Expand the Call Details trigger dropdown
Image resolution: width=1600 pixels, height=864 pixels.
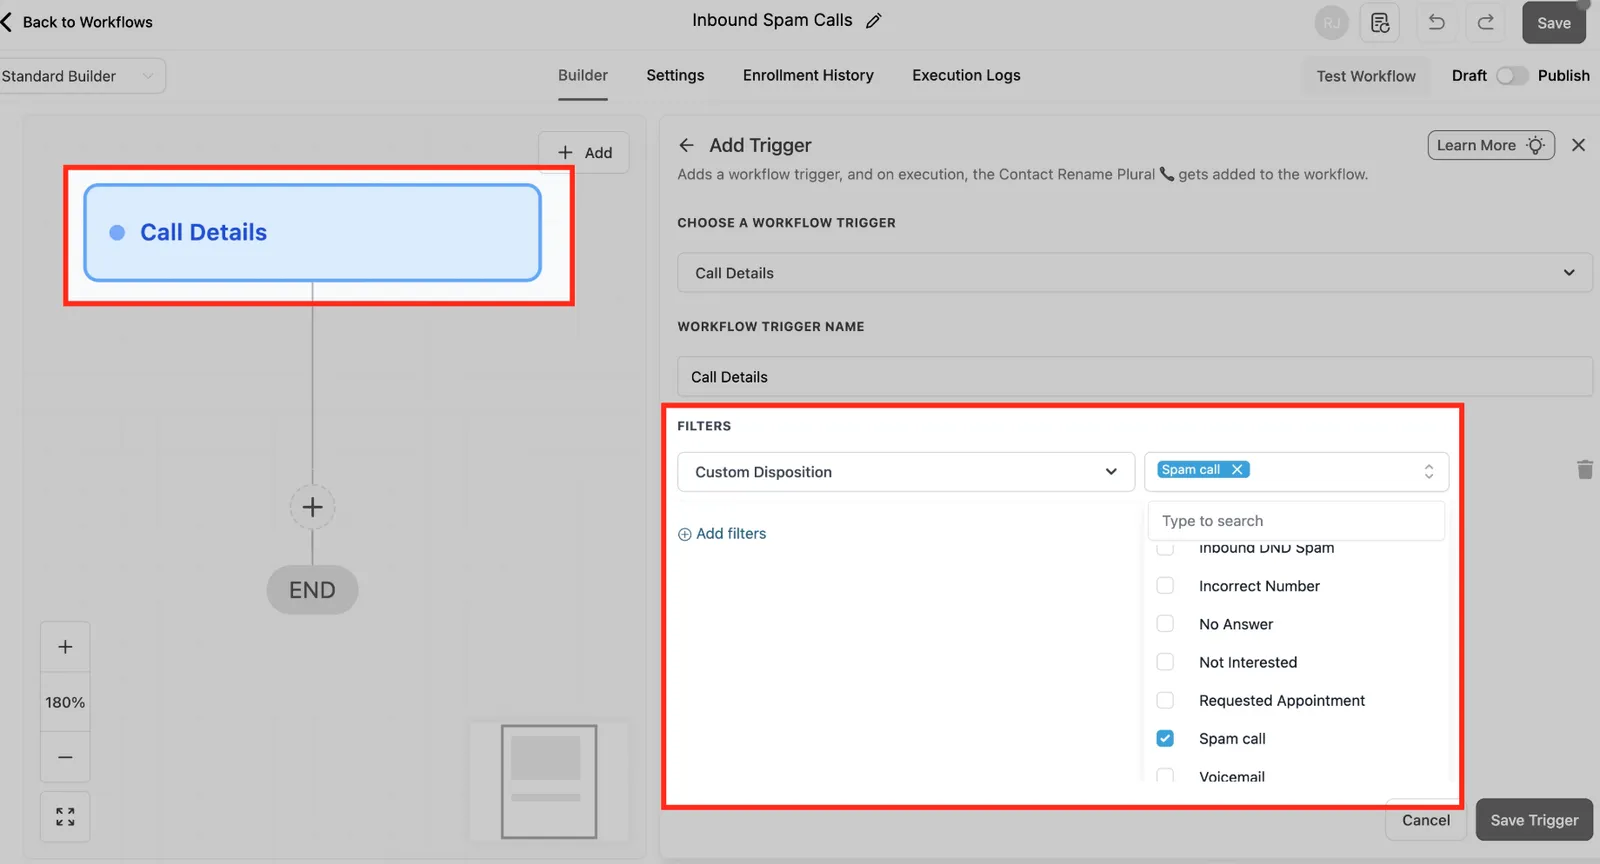coord(1134,273)
